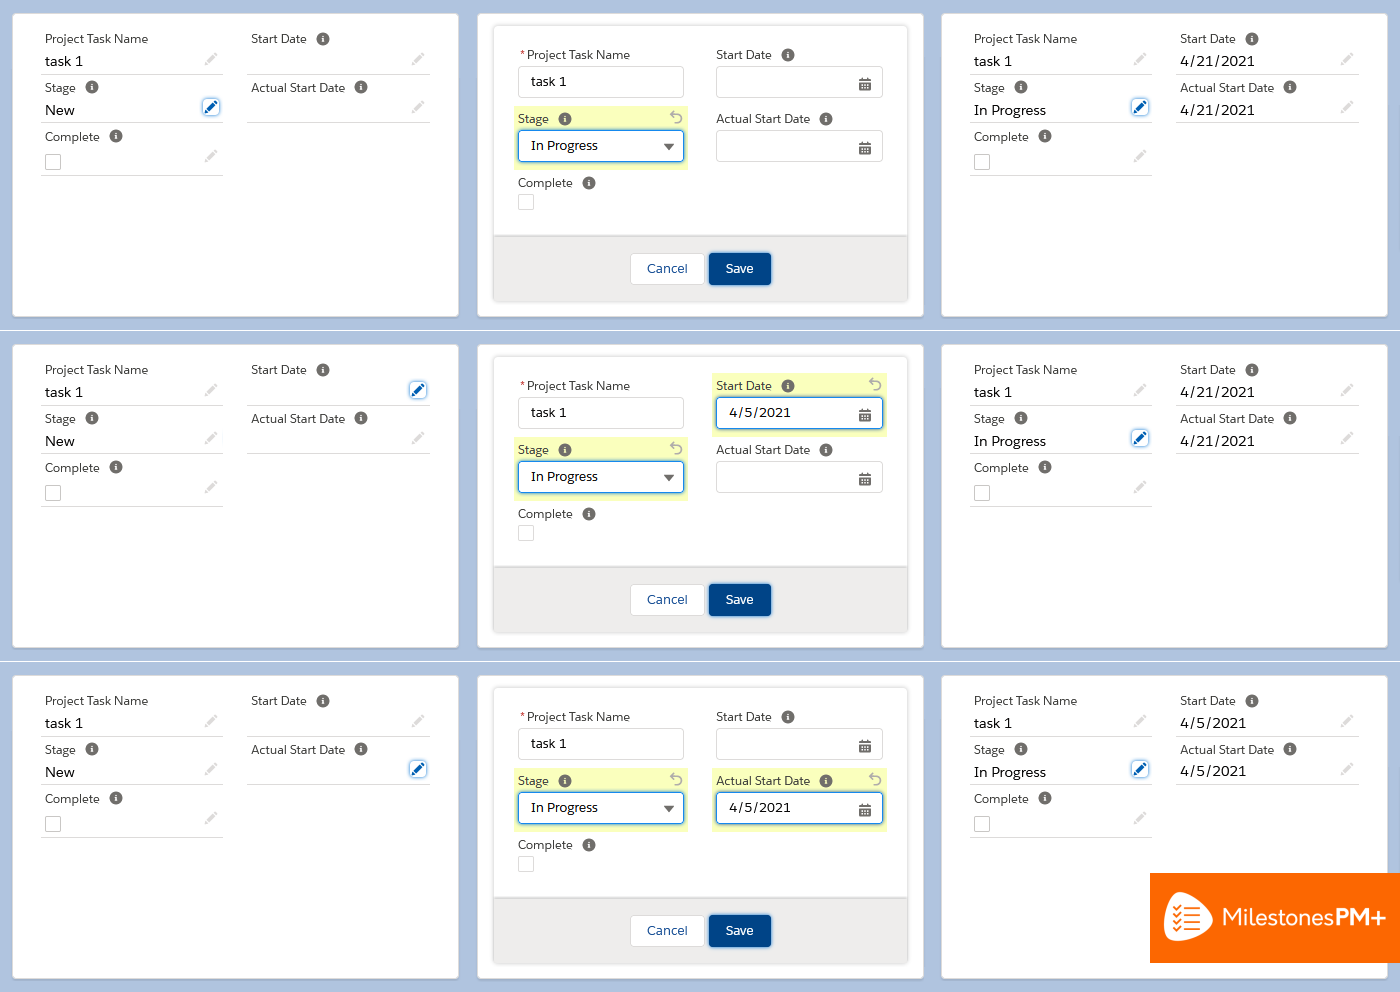The height and width of the screenshot is (992, 1400).
Task: Open calendar picker in Actual Start Date field showing 4/5/2021
Action: coord(865,809)
